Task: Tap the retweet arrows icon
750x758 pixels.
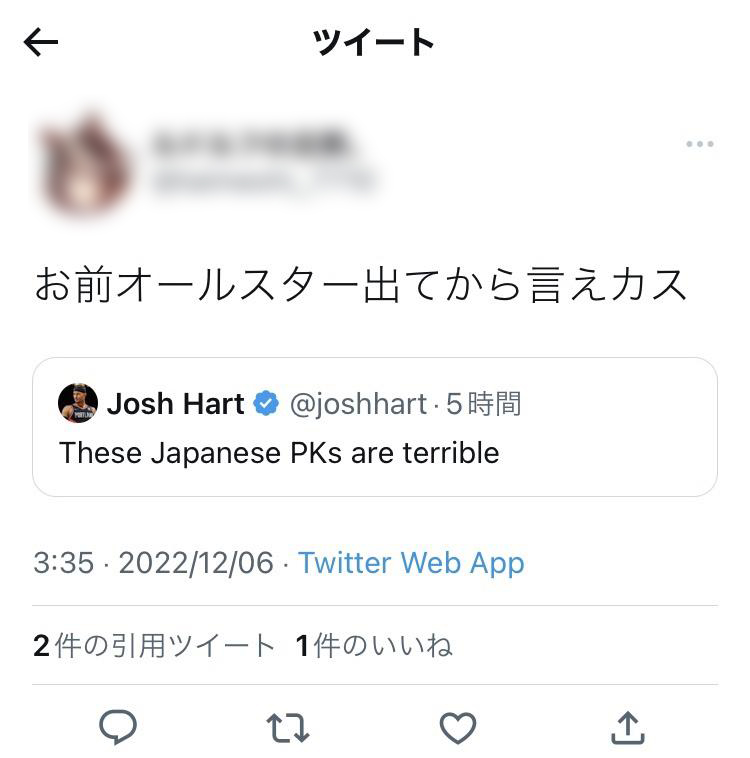Action: click(x=288, y=727)
